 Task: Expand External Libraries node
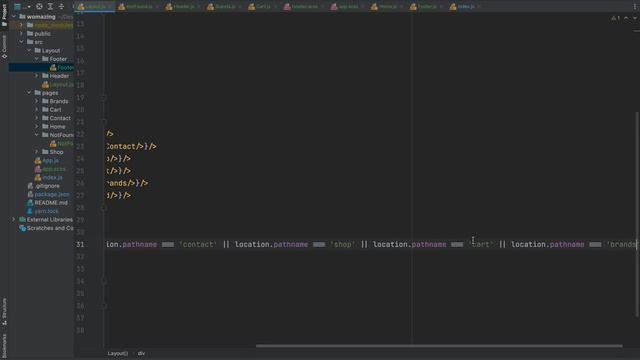click(x=14, y=220)
